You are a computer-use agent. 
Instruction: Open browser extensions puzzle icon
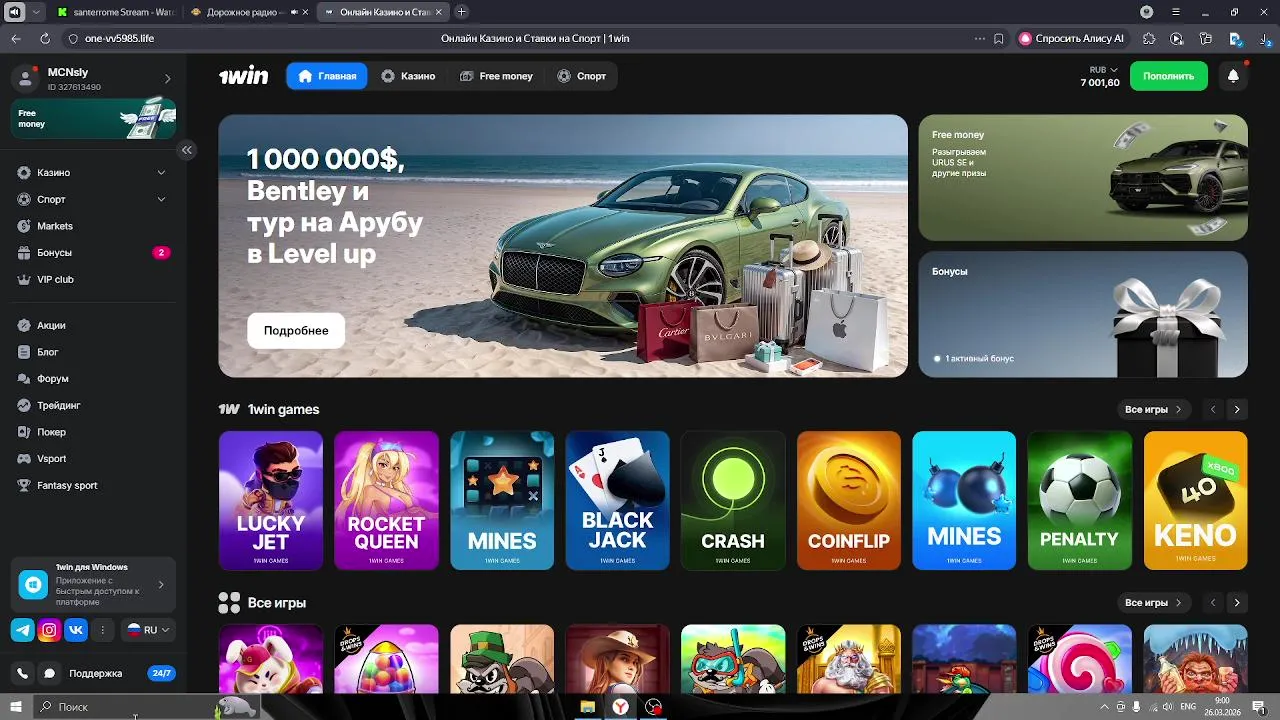tap(1148, 38)
